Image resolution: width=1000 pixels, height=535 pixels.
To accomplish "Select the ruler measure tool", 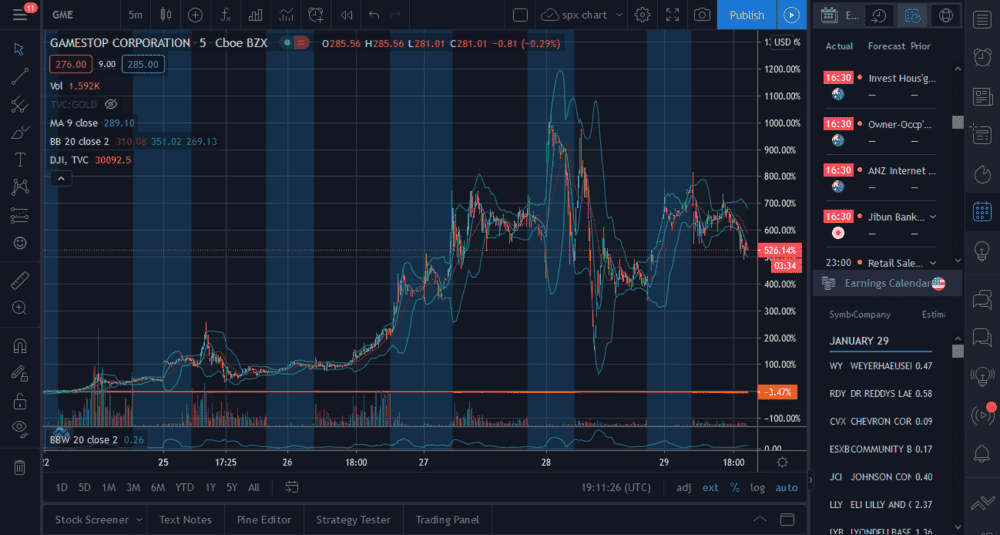I will point(20,280).
